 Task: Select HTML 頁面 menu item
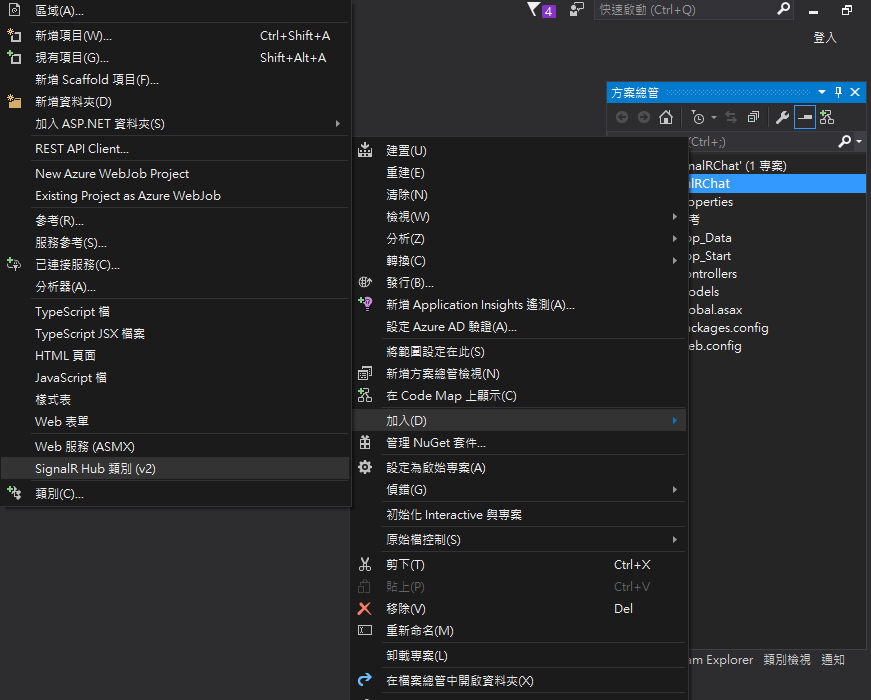(x=175, y=356)
